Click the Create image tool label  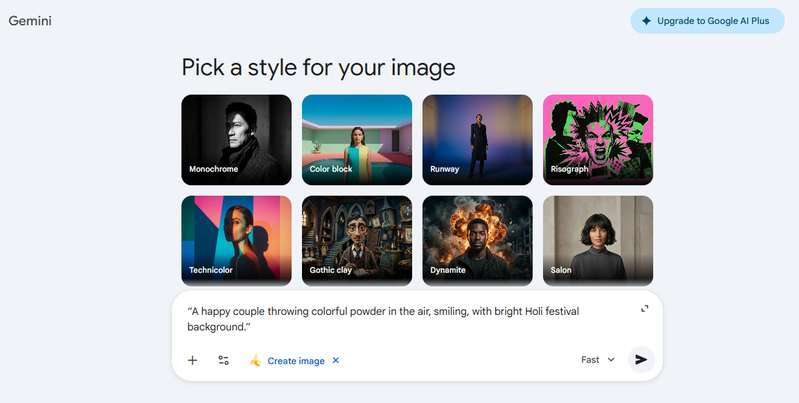[x=296, y=361]
